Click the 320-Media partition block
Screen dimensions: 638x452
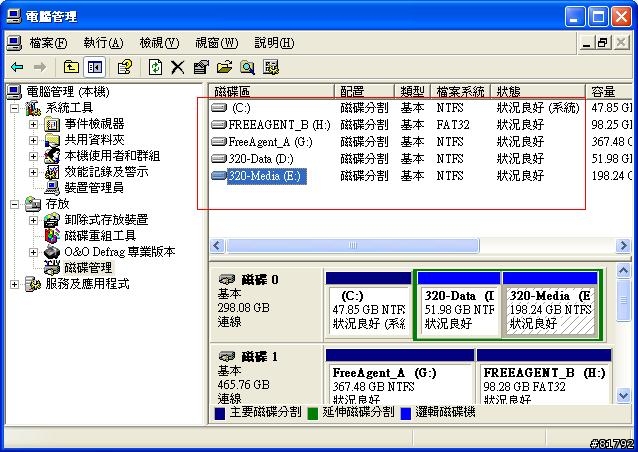click(550, 305)
